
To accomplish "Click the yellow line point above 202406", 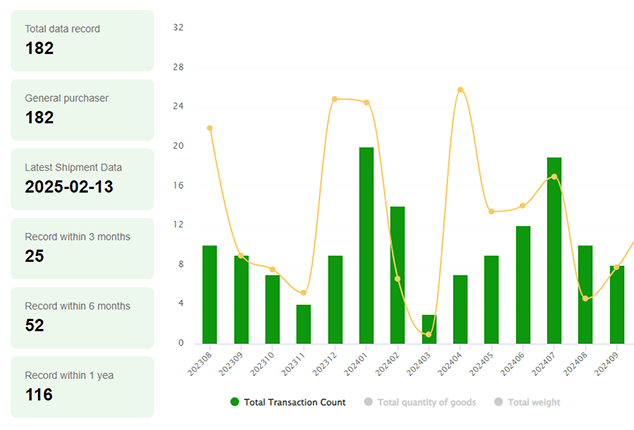I will [x=522, y=206].
